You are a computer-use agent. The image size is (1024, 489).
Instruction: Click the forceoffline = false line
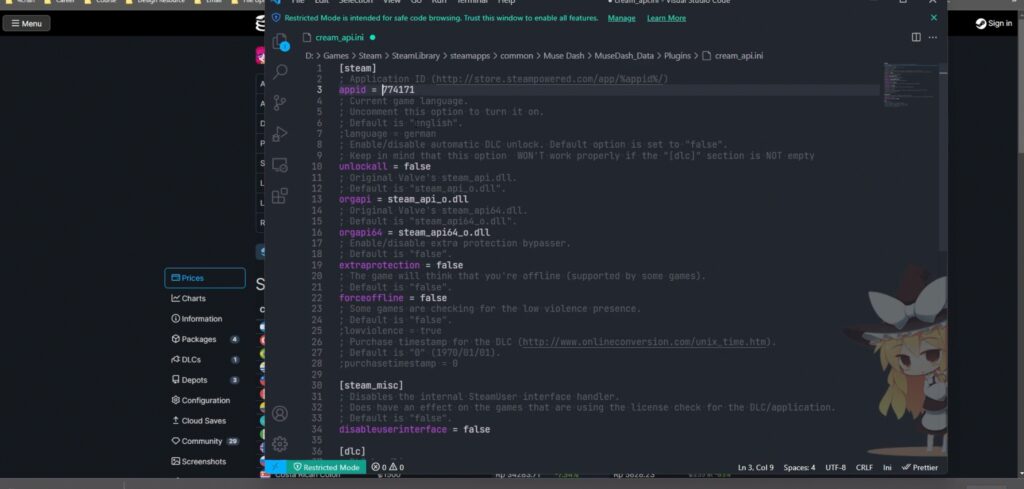coord(392,298)
